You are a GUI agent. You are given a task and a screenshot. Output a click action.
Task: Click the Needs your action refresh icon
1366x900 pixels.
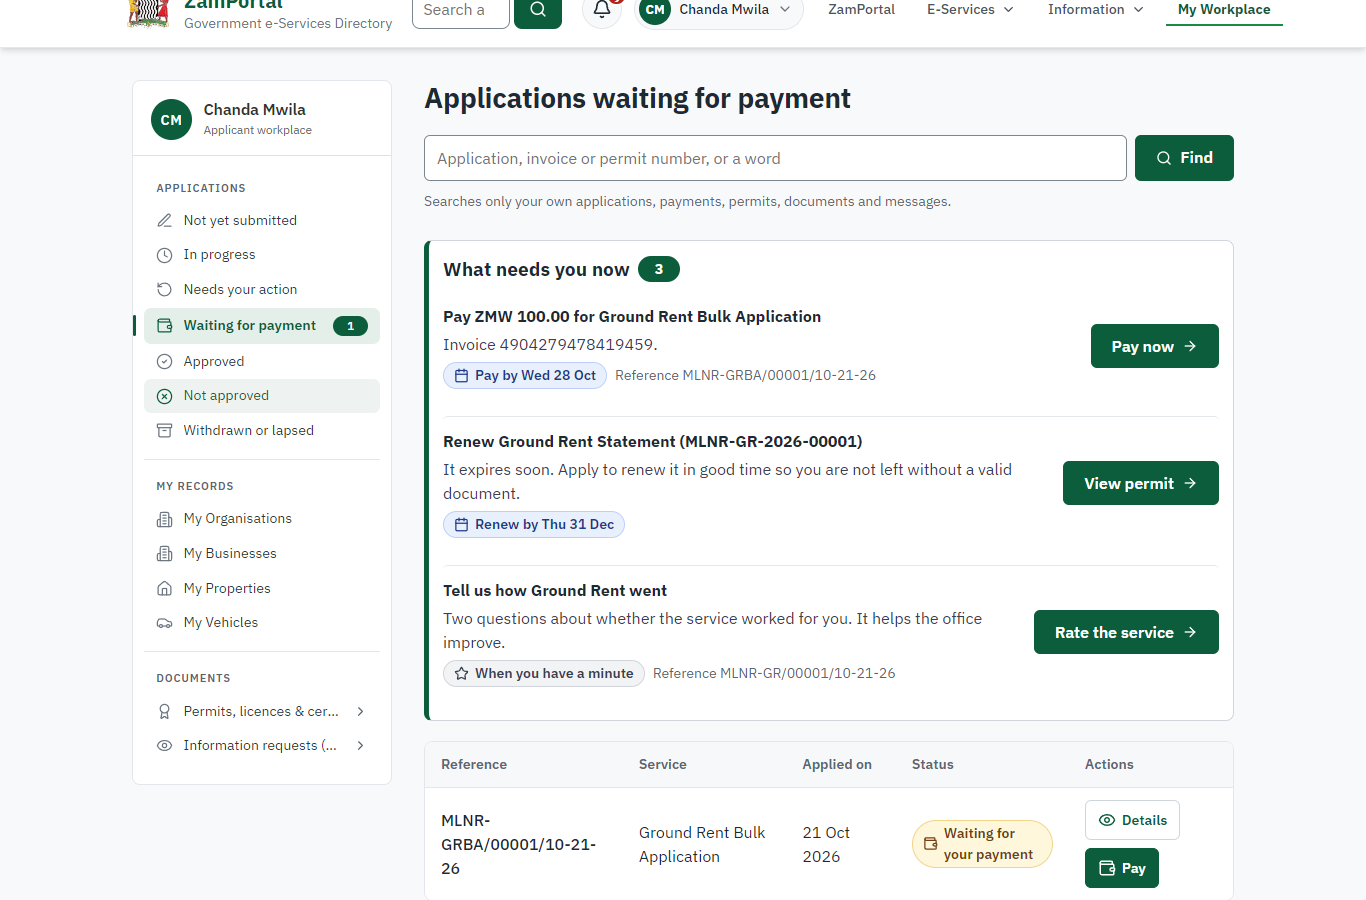pos(165,289)
